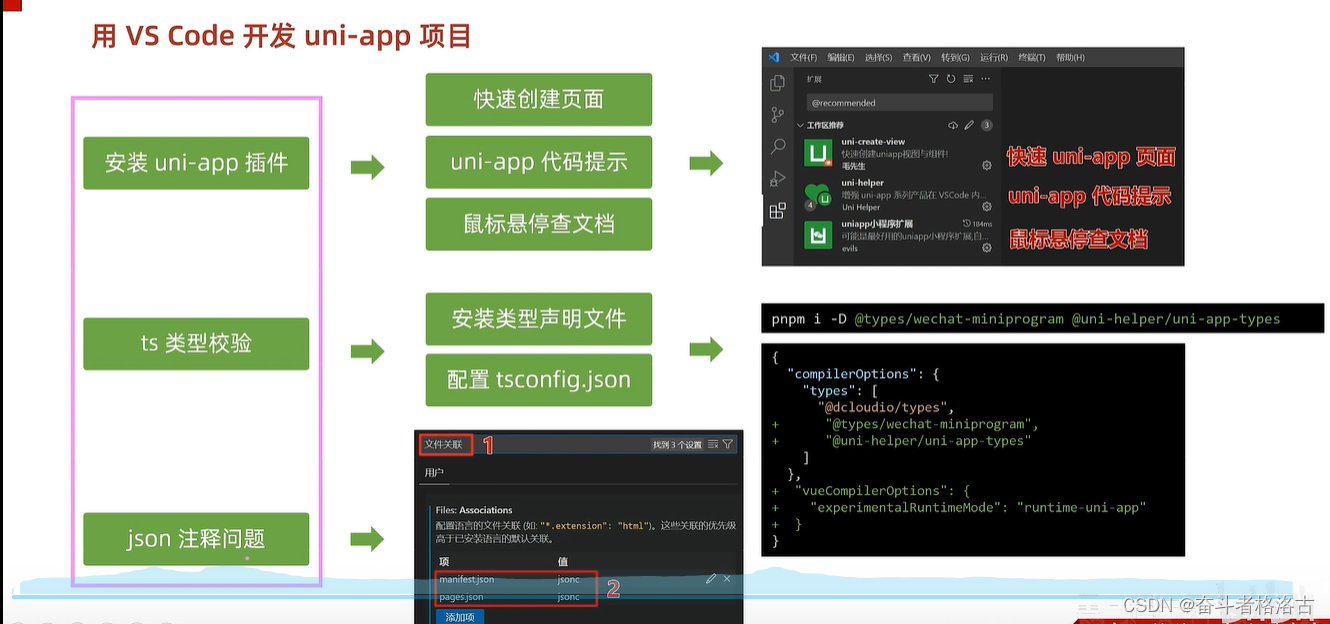
Task: Click the pencil icon beside 工作区推荐
Action: pos(969,125)
